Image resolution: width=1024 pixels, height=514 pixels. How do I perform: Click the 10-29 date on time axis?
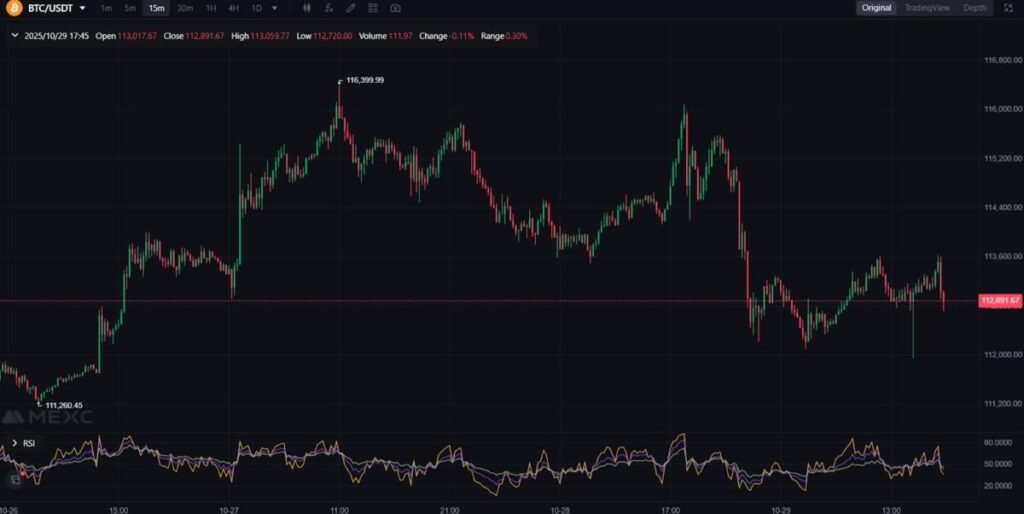tap(781, 509)
